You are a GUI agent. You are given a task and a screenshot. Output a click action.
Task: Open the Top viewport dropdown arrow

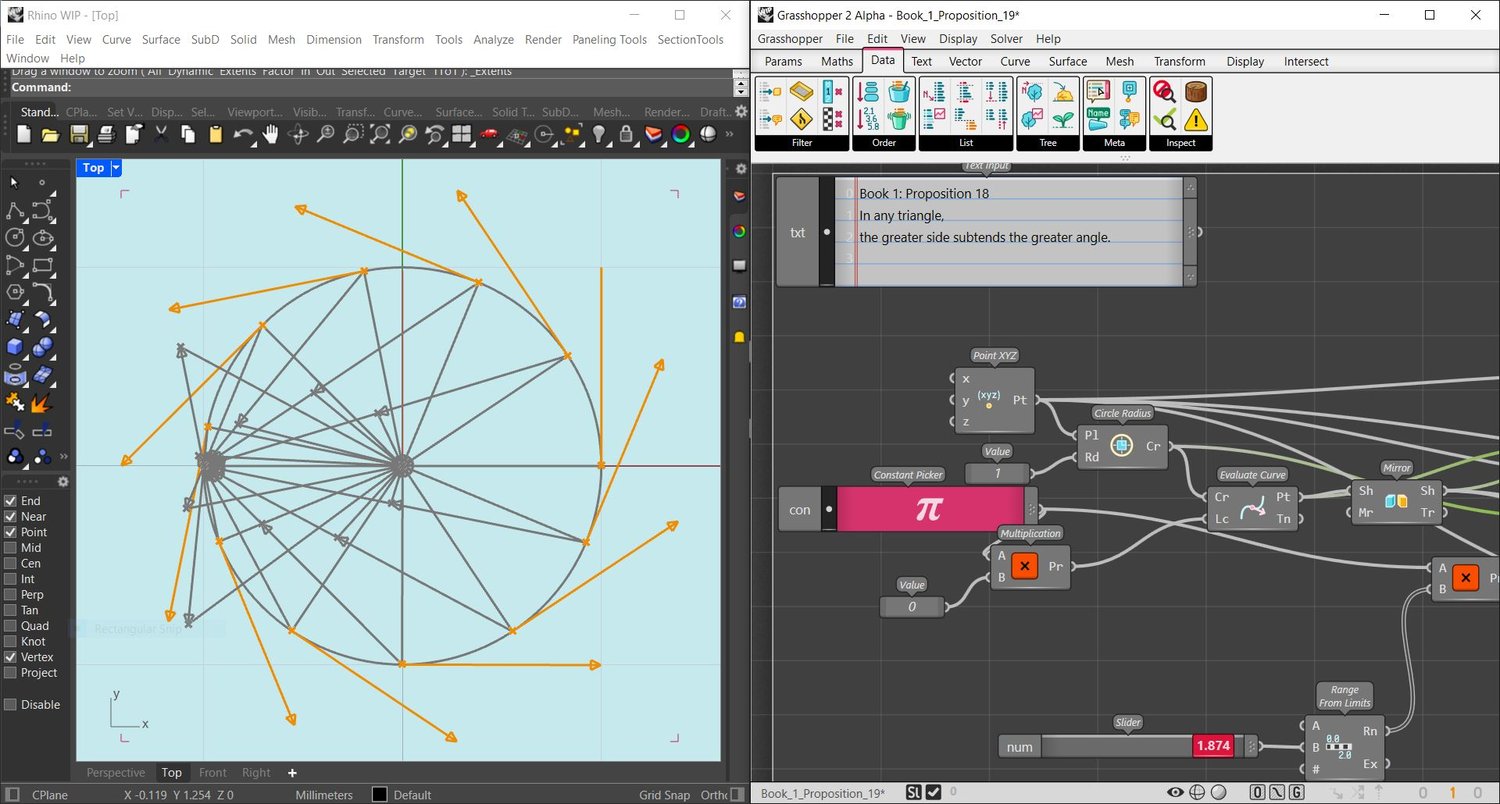116,168
